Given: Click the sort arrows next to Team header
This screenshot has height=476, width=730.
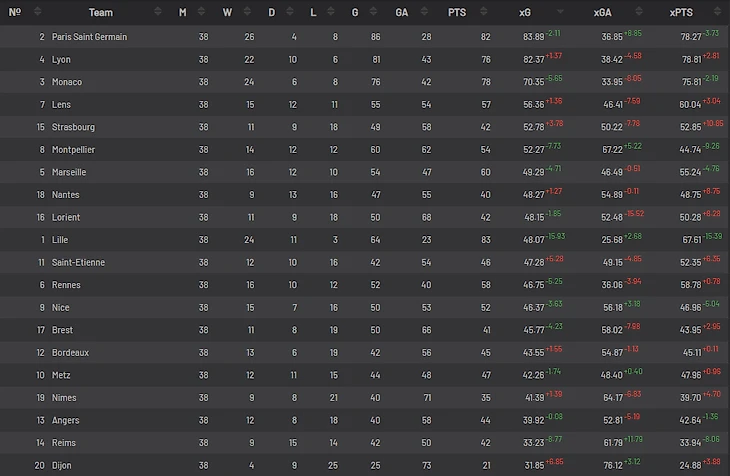Looking at the screenshot, I should click(161, 12).
